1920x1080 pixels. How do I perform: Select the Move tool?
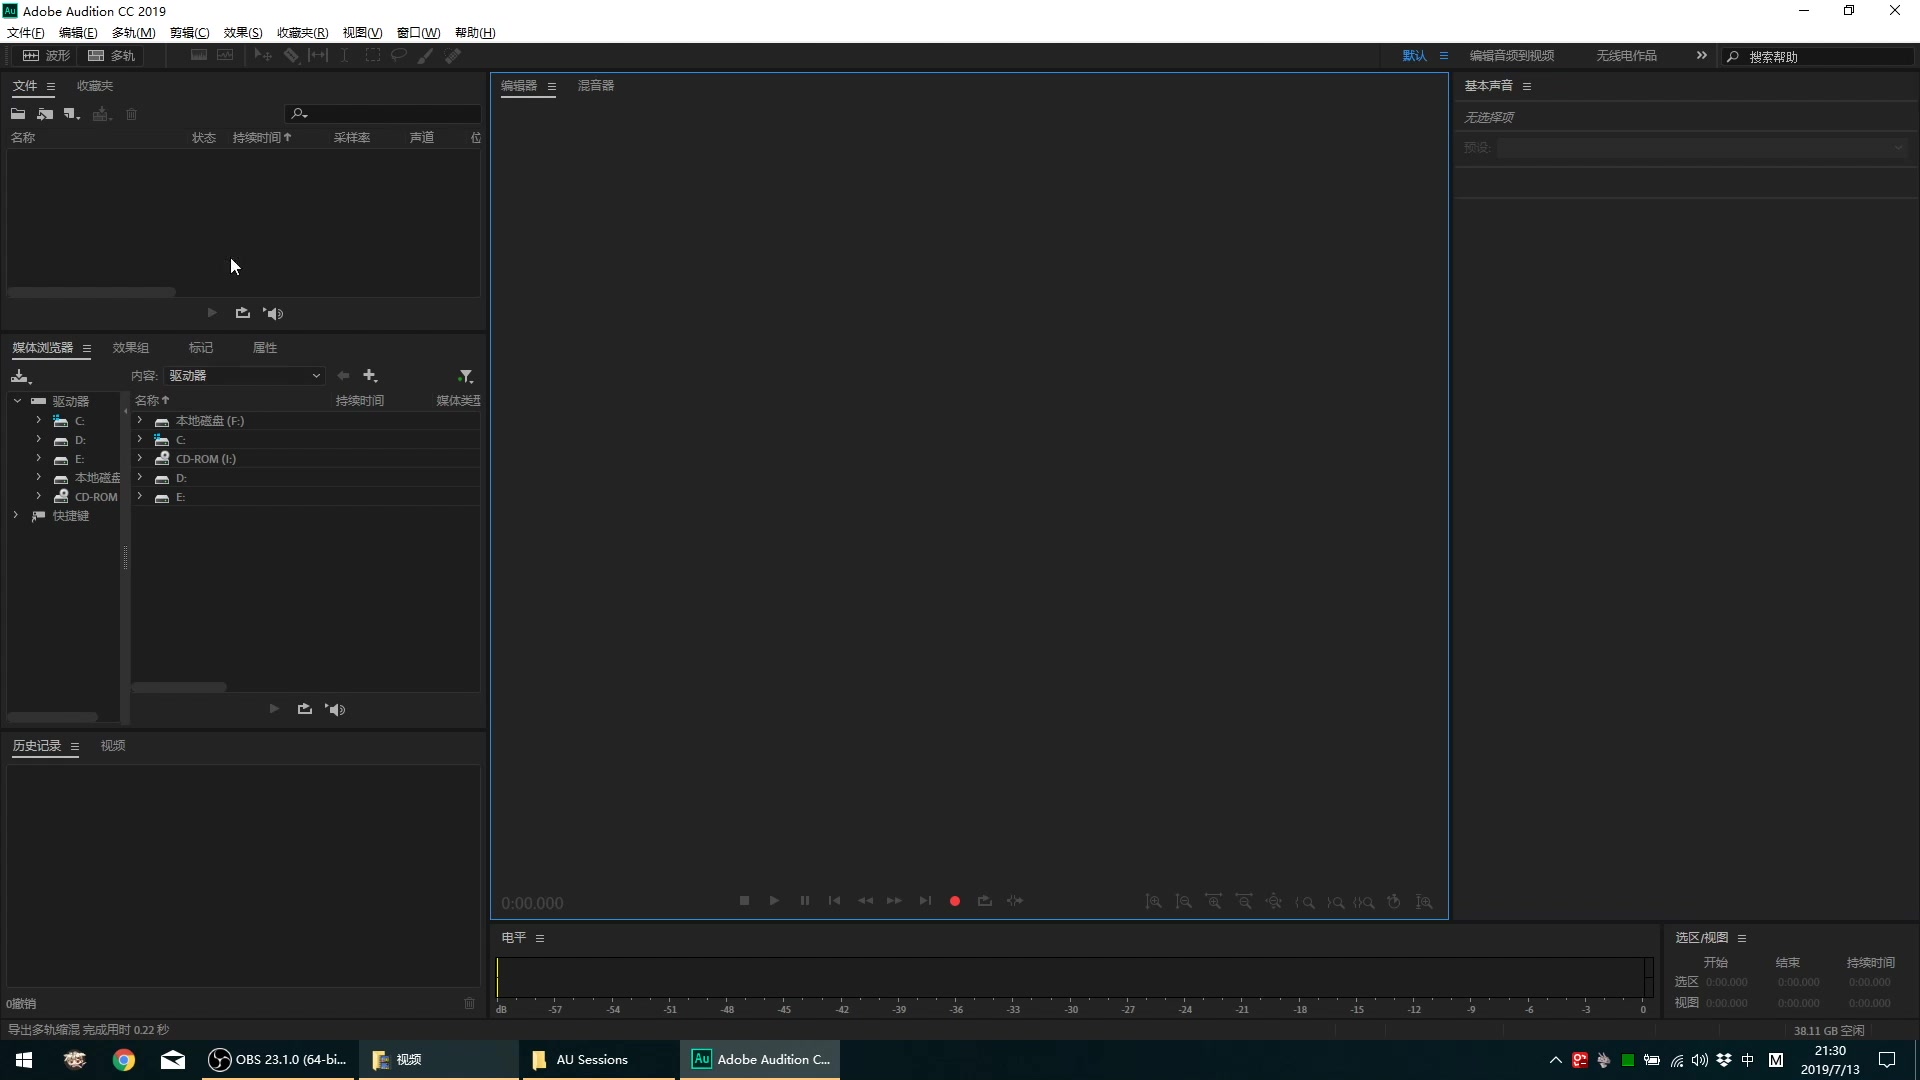tap(262, 55)
